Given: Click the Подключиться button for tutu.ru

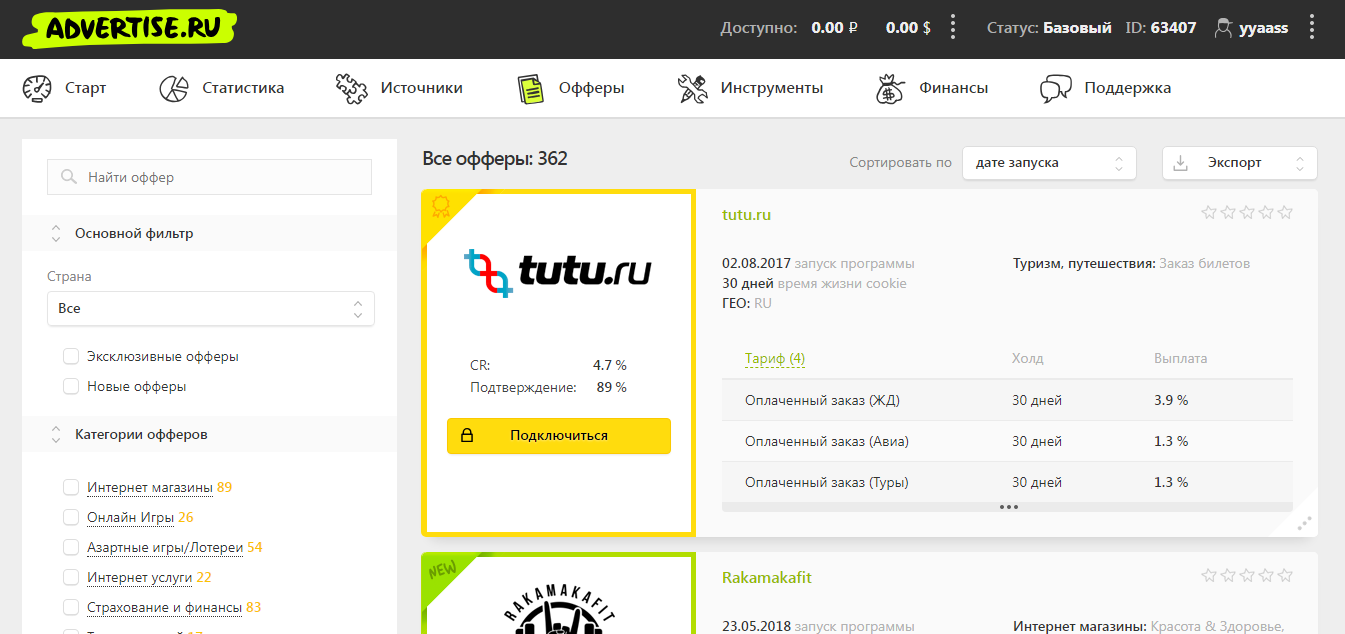Looking at the screenshot, I should coord(559,436).
